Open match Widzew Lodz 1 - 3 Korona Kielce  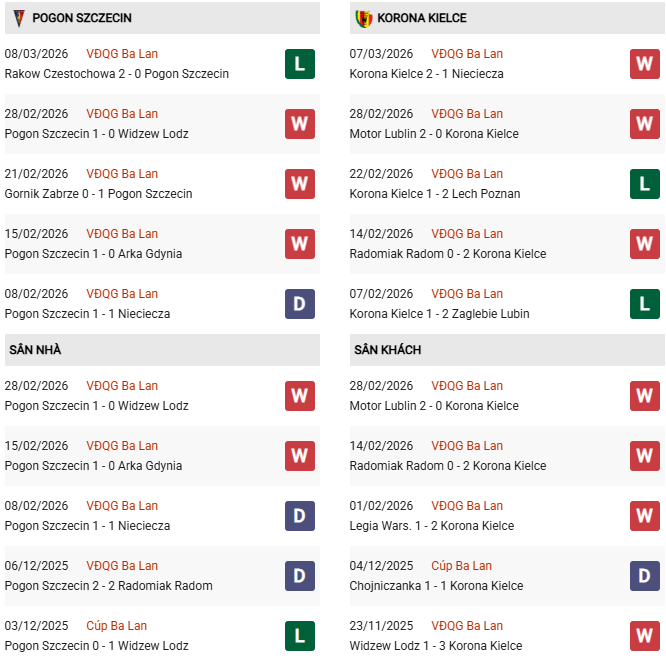click(x=436, y=646)
